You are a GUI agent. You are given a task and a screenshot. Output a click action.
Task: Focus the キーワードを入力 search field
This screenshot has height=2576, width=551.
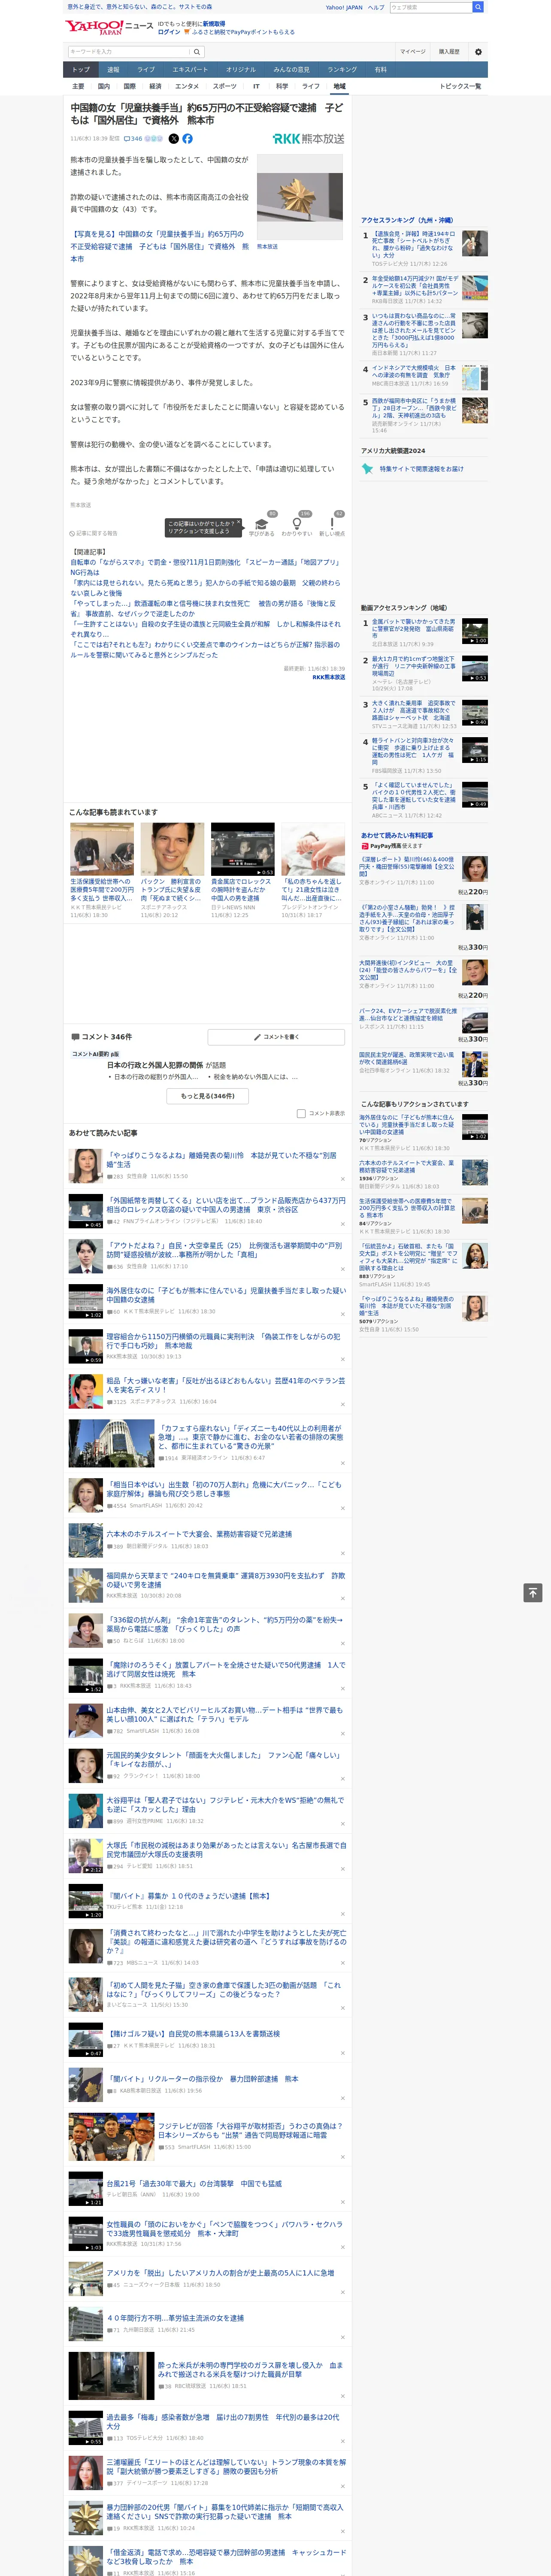pos(129,52)
